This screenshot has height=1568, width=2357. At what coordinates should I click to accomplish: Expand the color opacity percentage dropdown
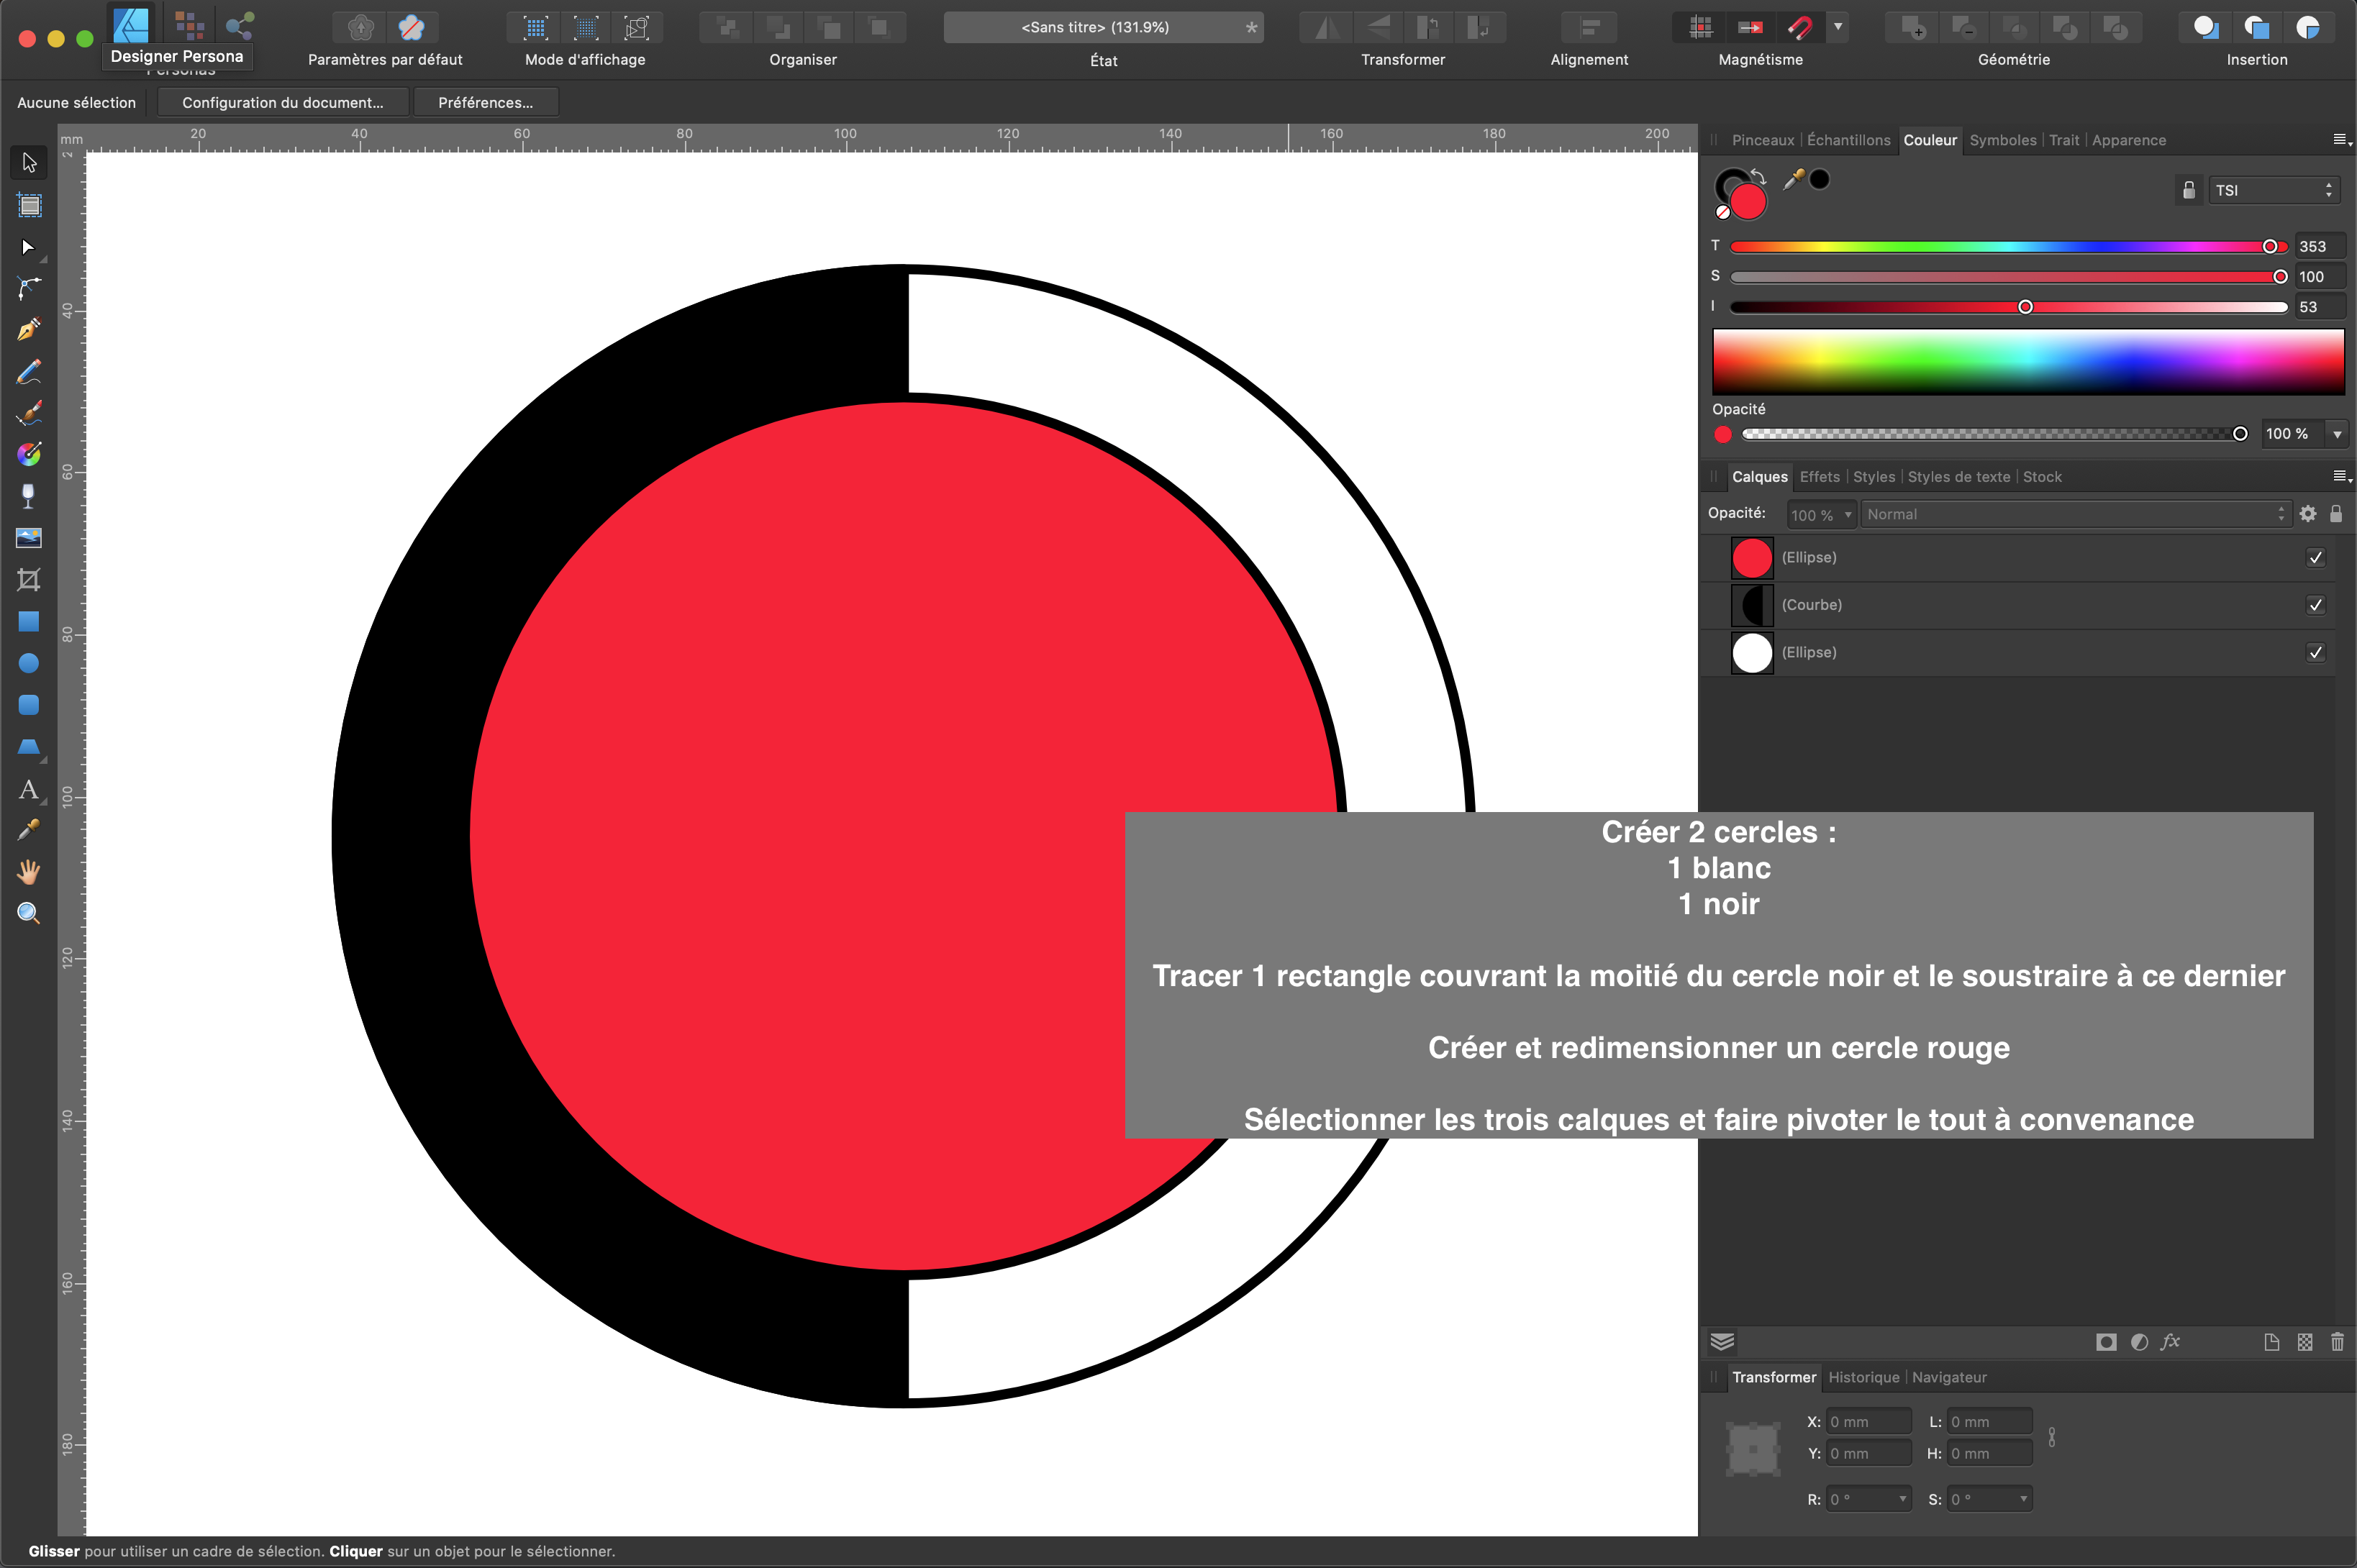click(x=2337, y=434)
